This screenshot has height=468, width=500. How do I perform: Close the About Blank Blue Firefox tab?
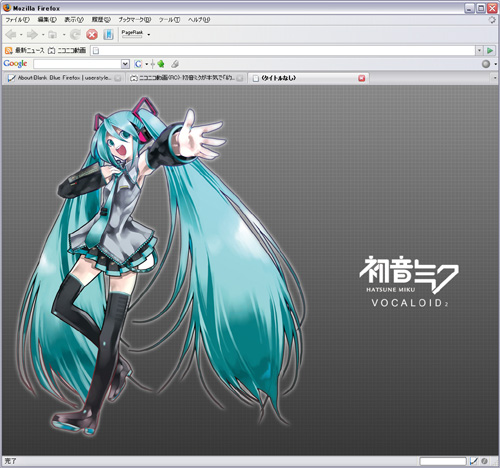click(117, 78)
